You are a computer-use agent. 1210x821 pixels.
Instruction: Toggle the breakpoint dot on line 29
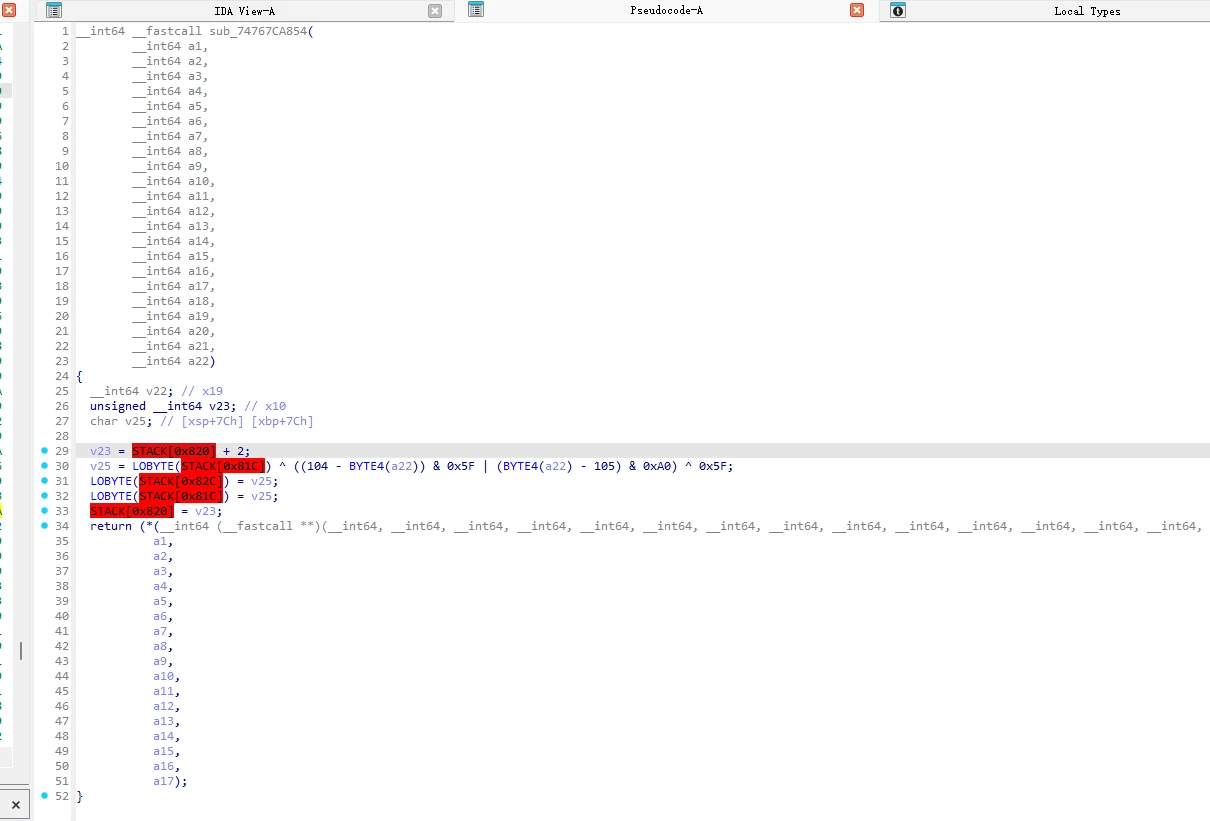tap(44, 451)
